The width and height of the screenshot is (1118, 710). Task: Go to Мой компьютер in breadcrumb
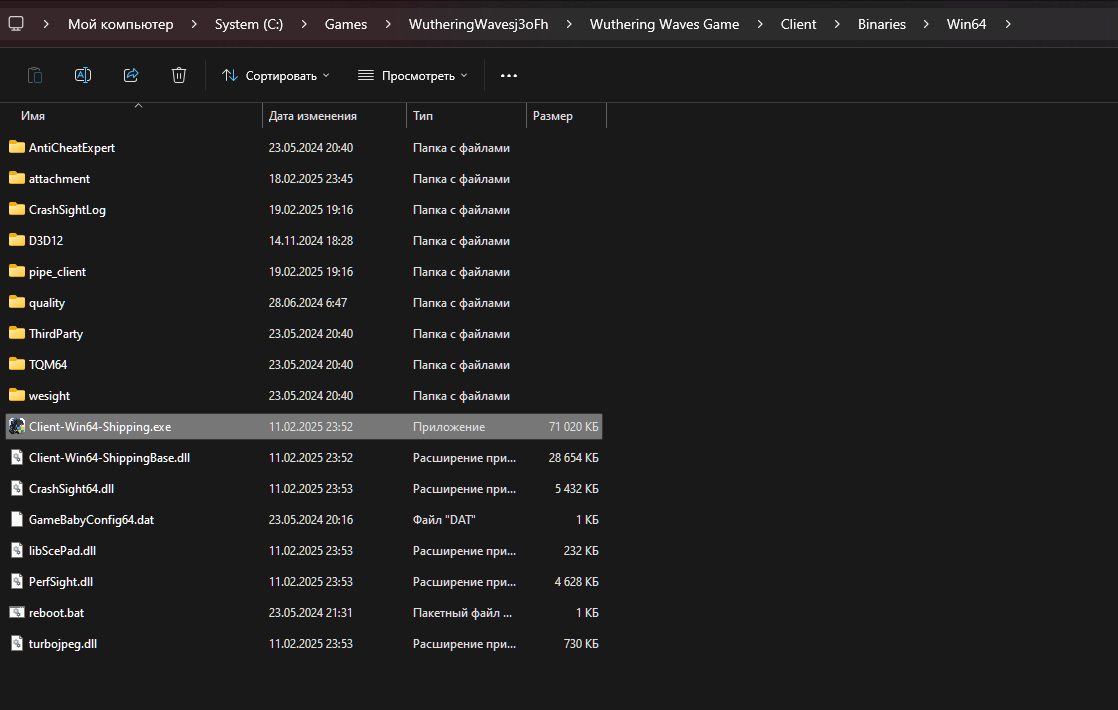(120, 24)
